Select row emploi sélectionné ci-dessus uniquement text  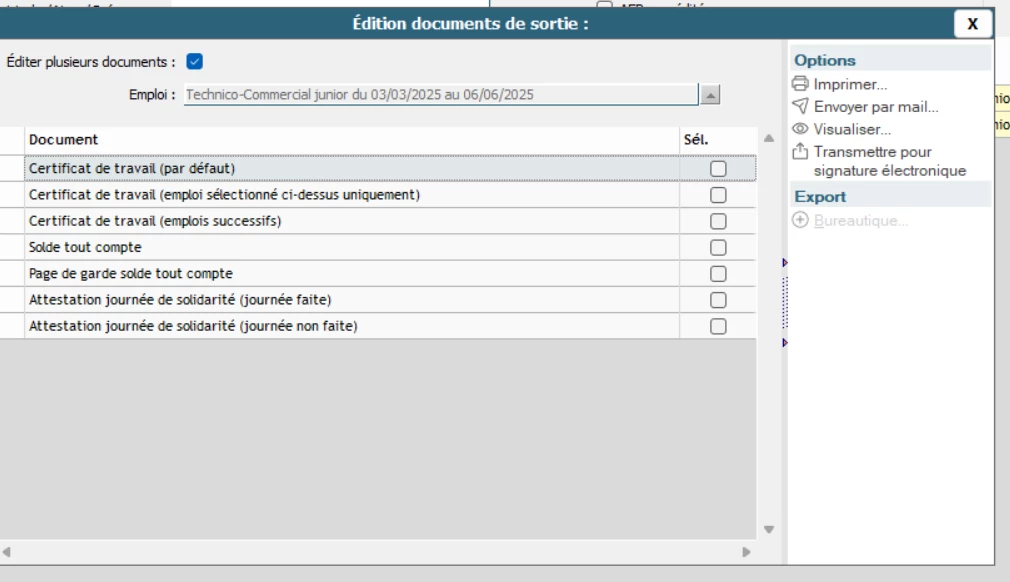point(224,194)
